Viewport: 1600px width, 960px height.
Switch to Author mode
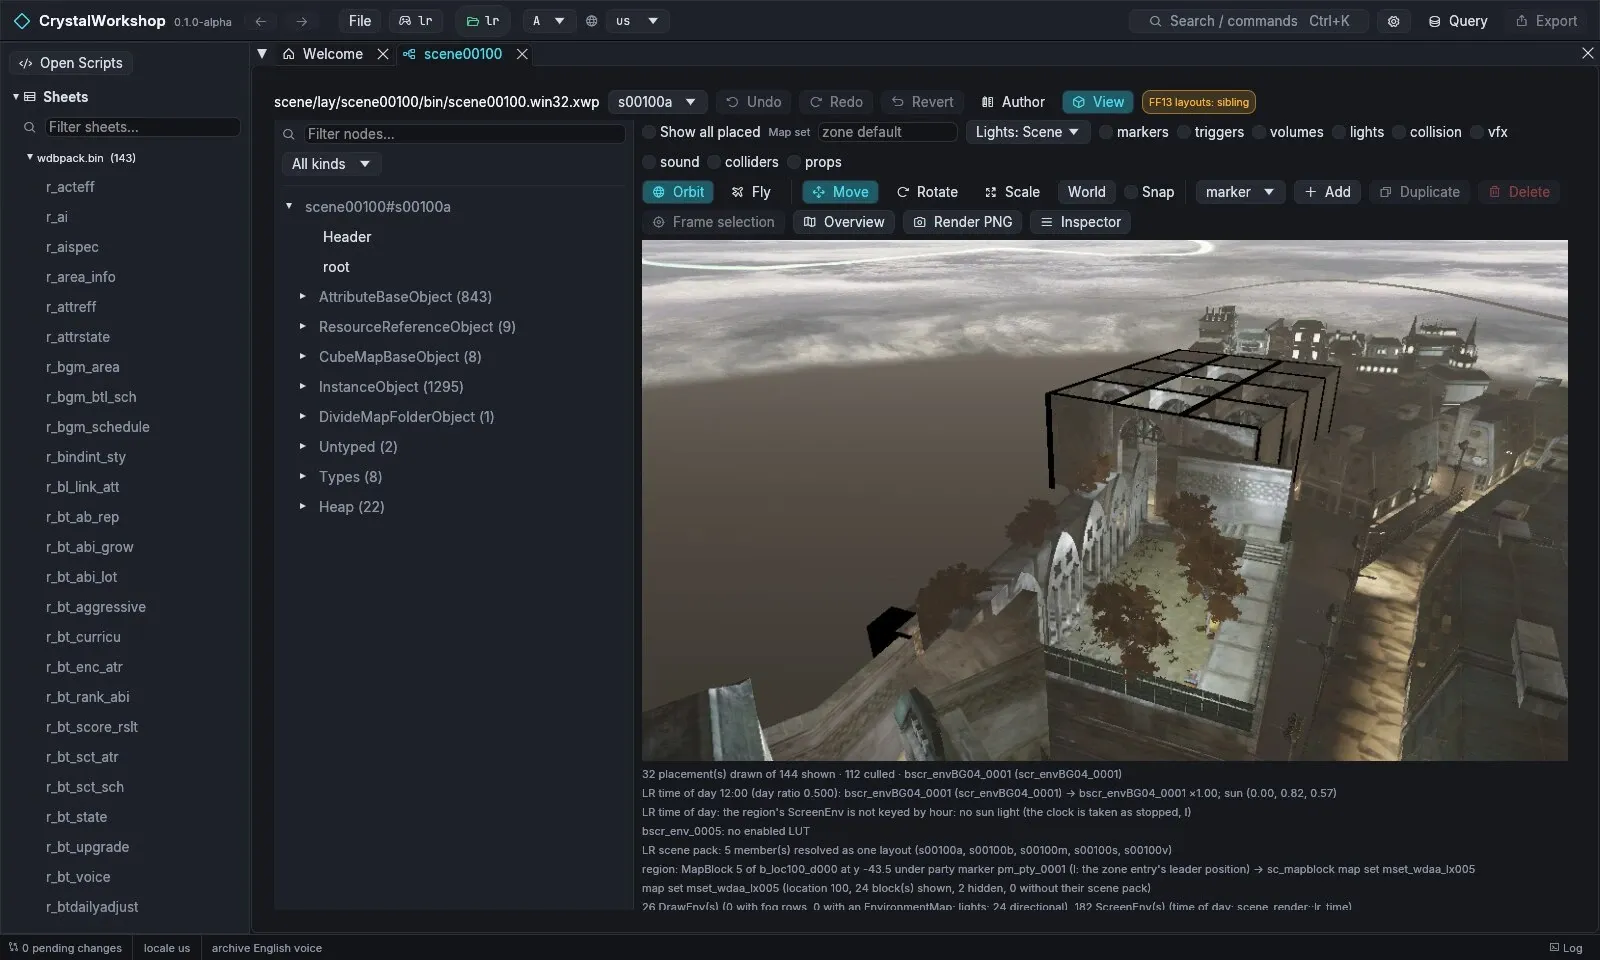click(x=1013, y=102)
